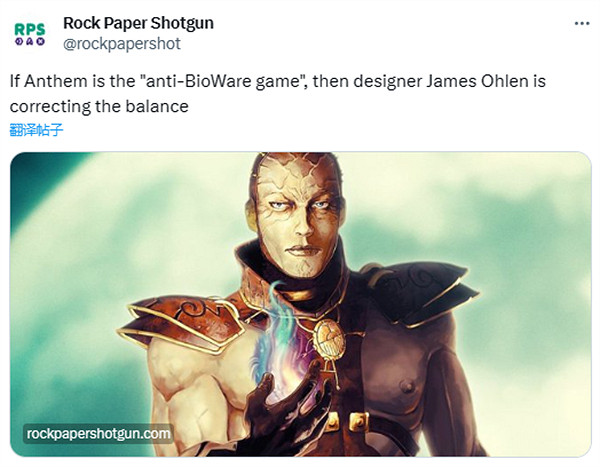Click the RPS profile avatar
The width and height of the screenshot is (600, 467).
[30, 34]
